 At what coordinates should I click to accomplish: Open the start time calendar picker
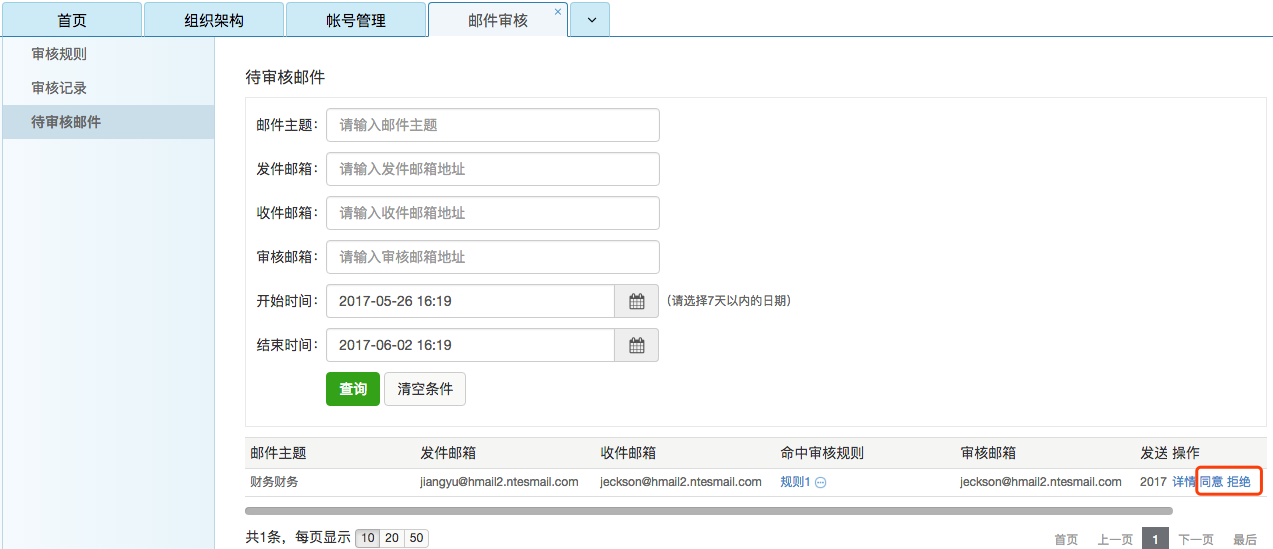636,301
